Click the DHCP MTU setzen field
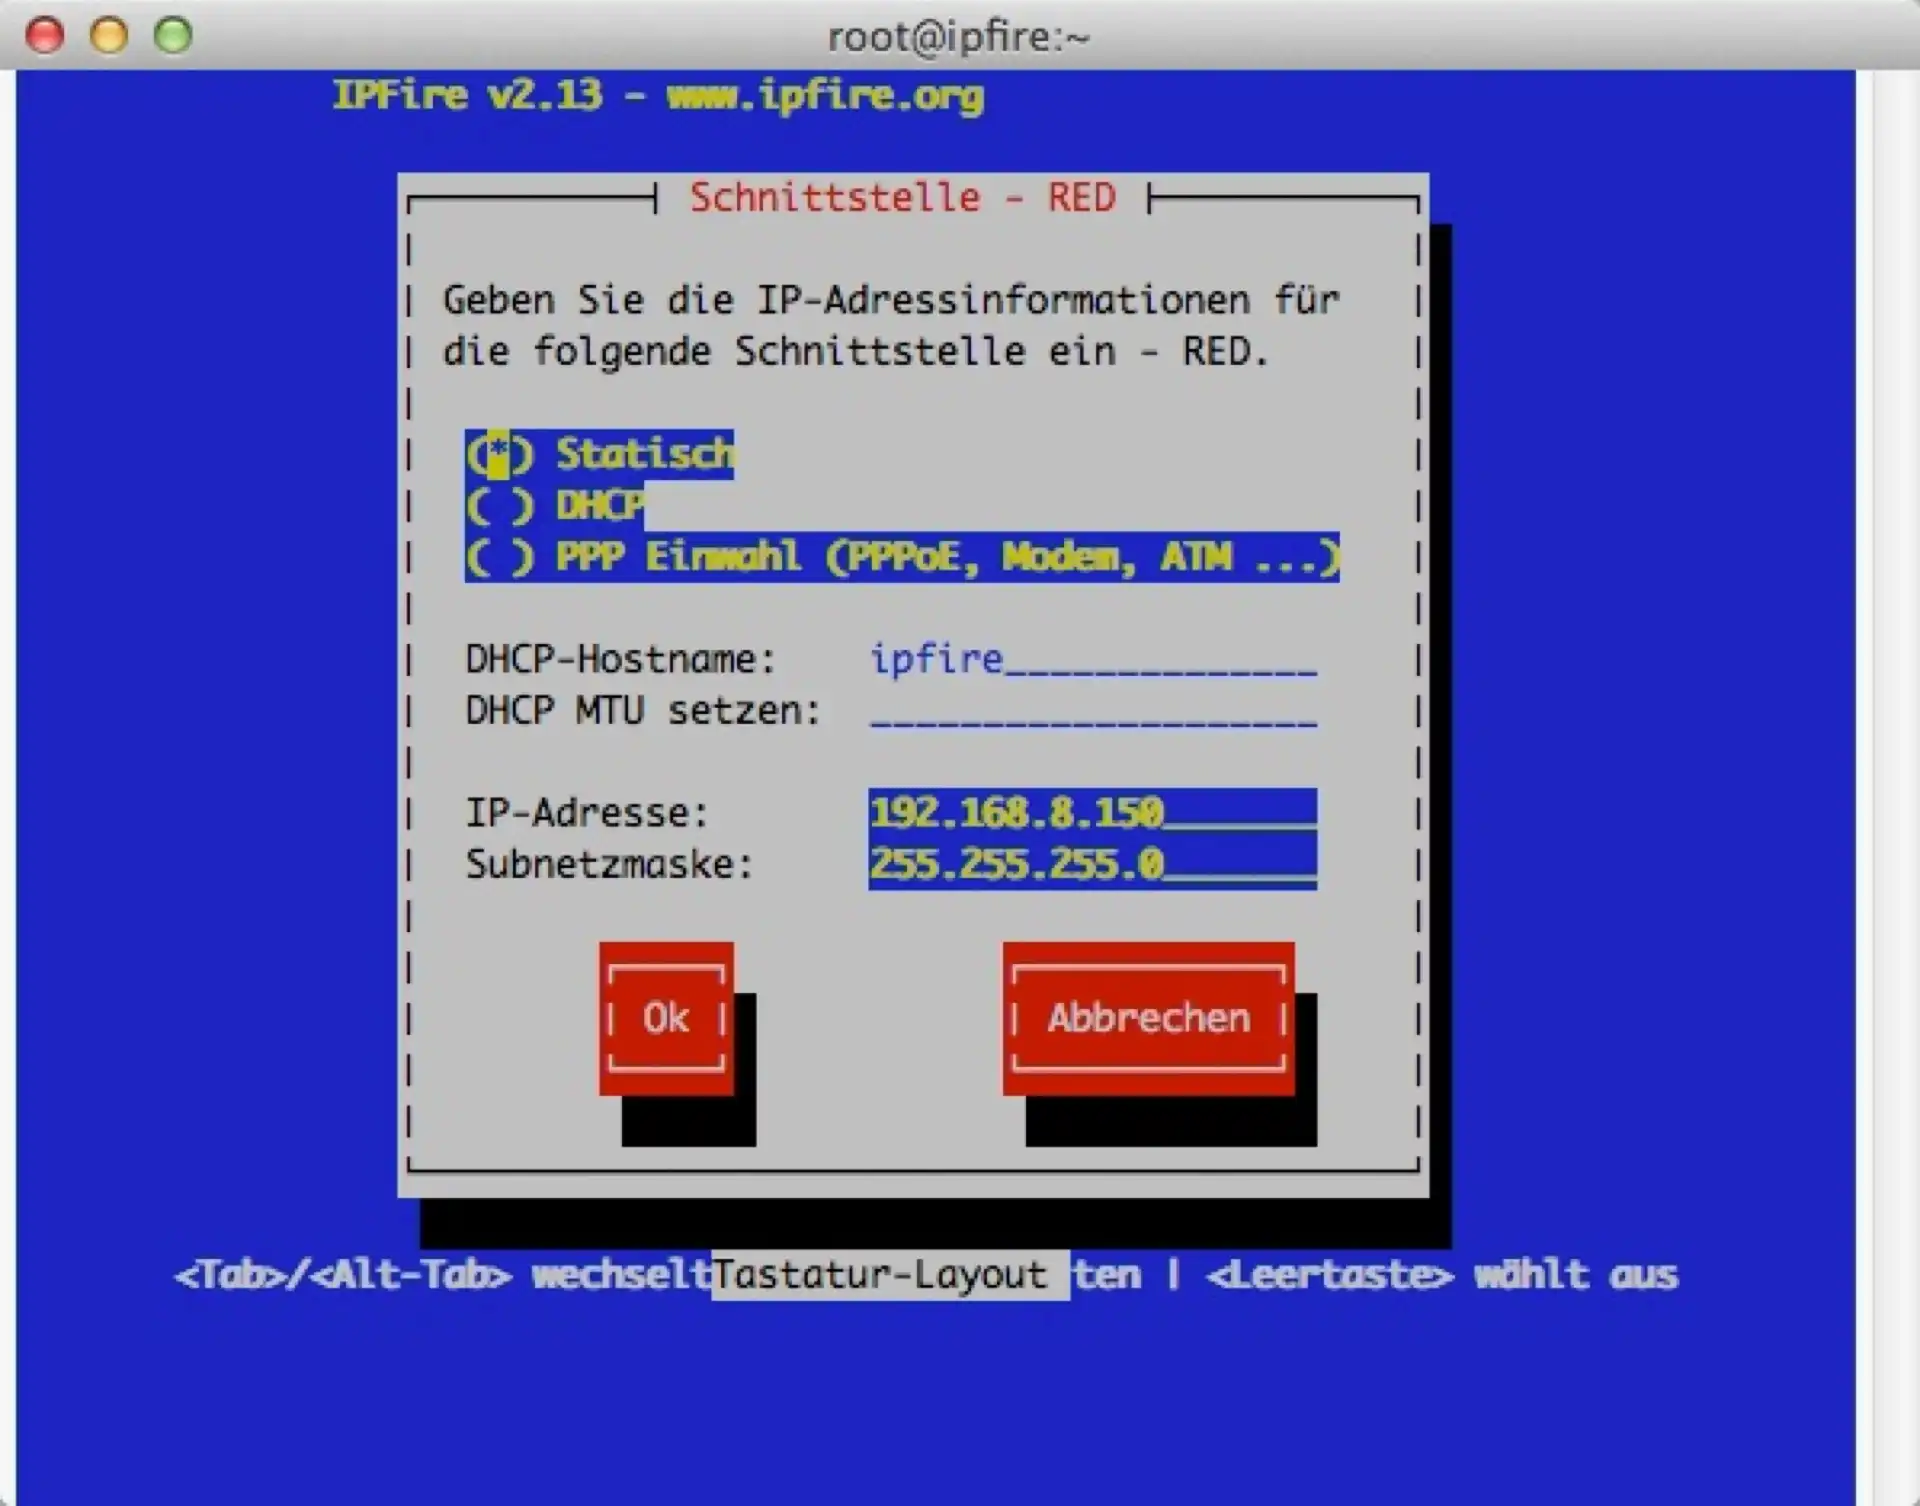1920x1506 pixels. click(x=1092, y=711)
